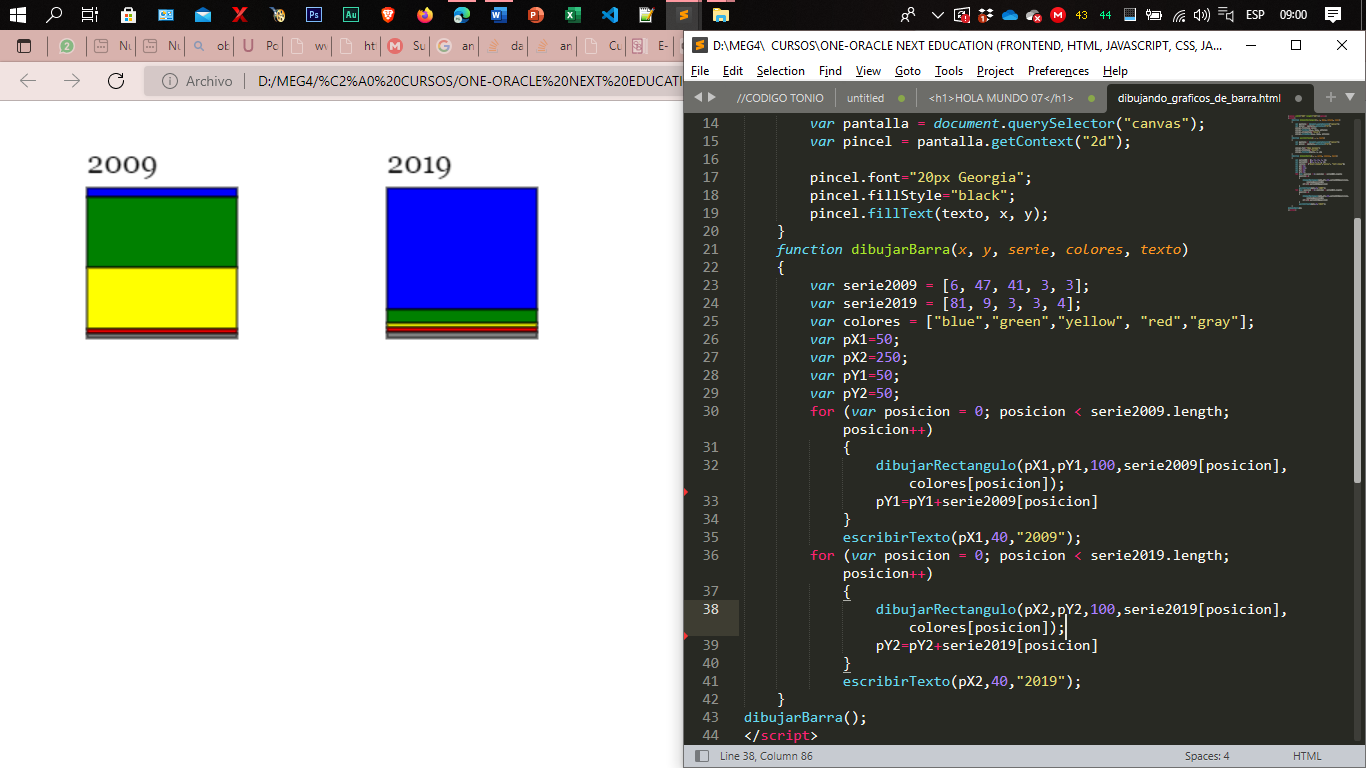Open the Preferences menu
This screenshot has width=1366, height=768.
1058,71
